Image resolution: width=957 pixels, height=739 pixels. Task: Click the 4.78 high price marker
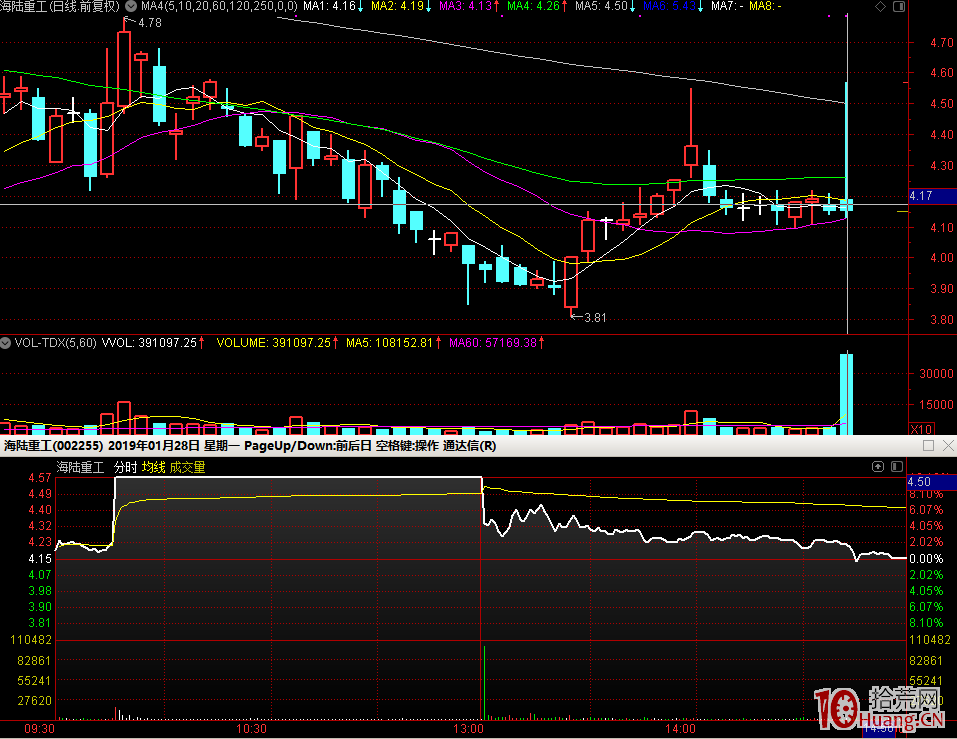pyautogui.click(x=149, y=22)
